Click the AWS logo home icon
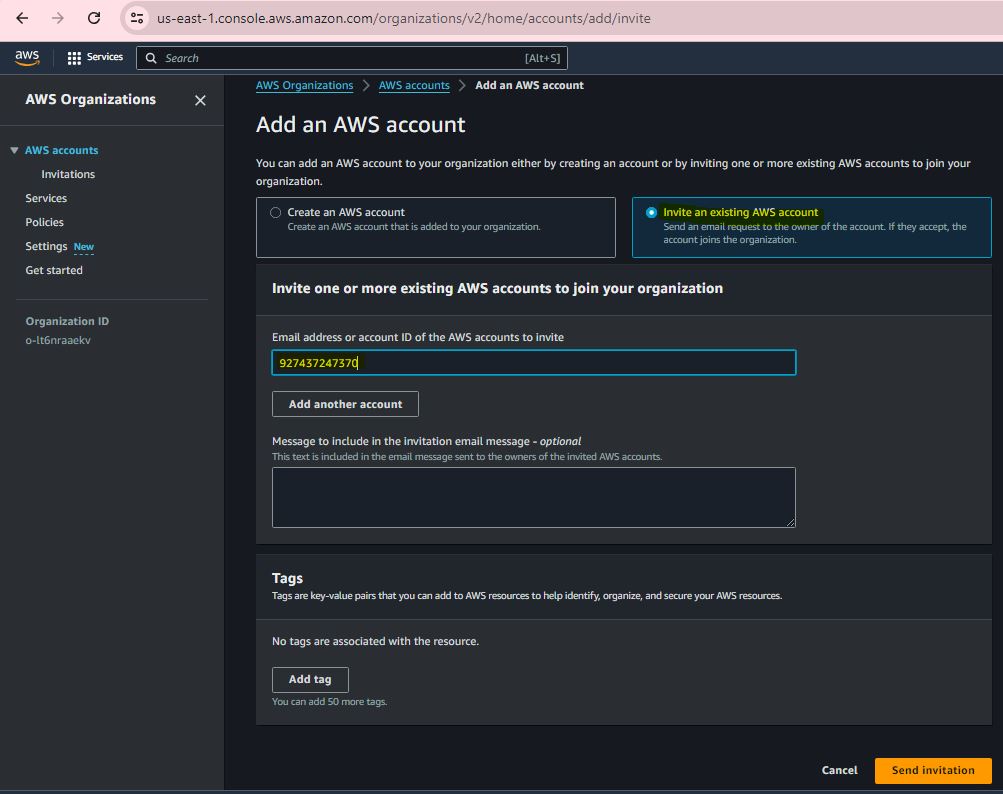This screenshot has width=1003, height=794. click(x=27, y=58)
